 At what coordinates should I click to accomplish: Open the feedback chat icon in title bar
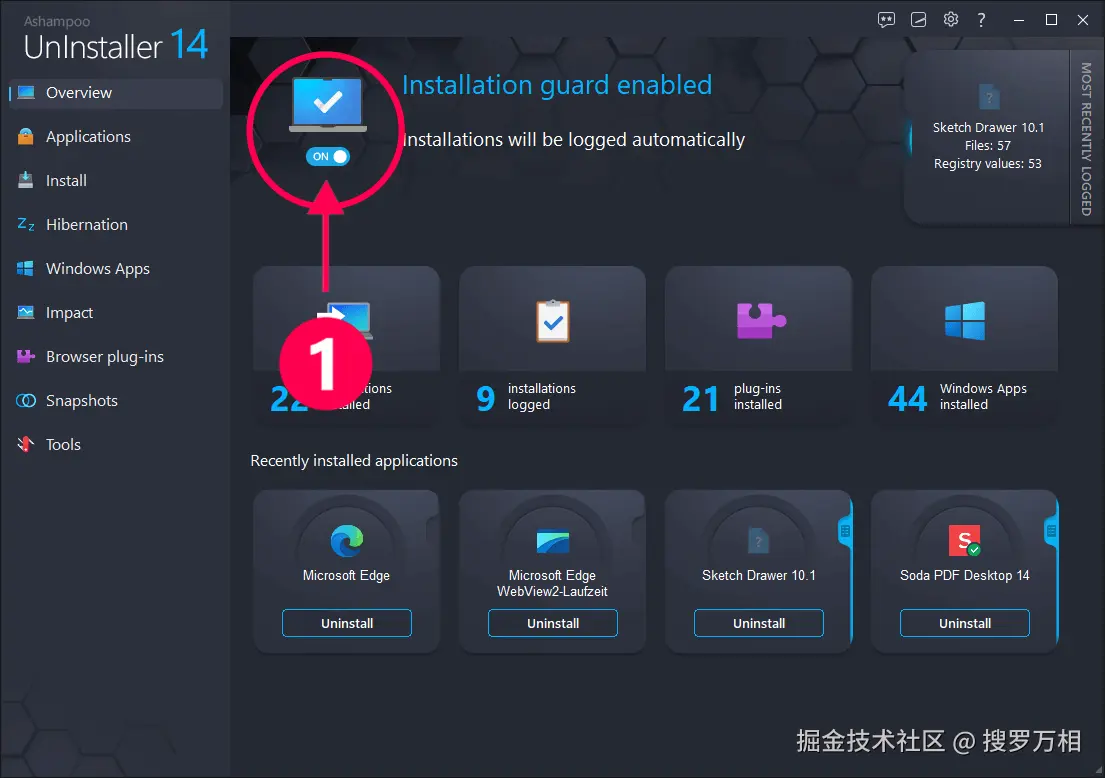886,20
